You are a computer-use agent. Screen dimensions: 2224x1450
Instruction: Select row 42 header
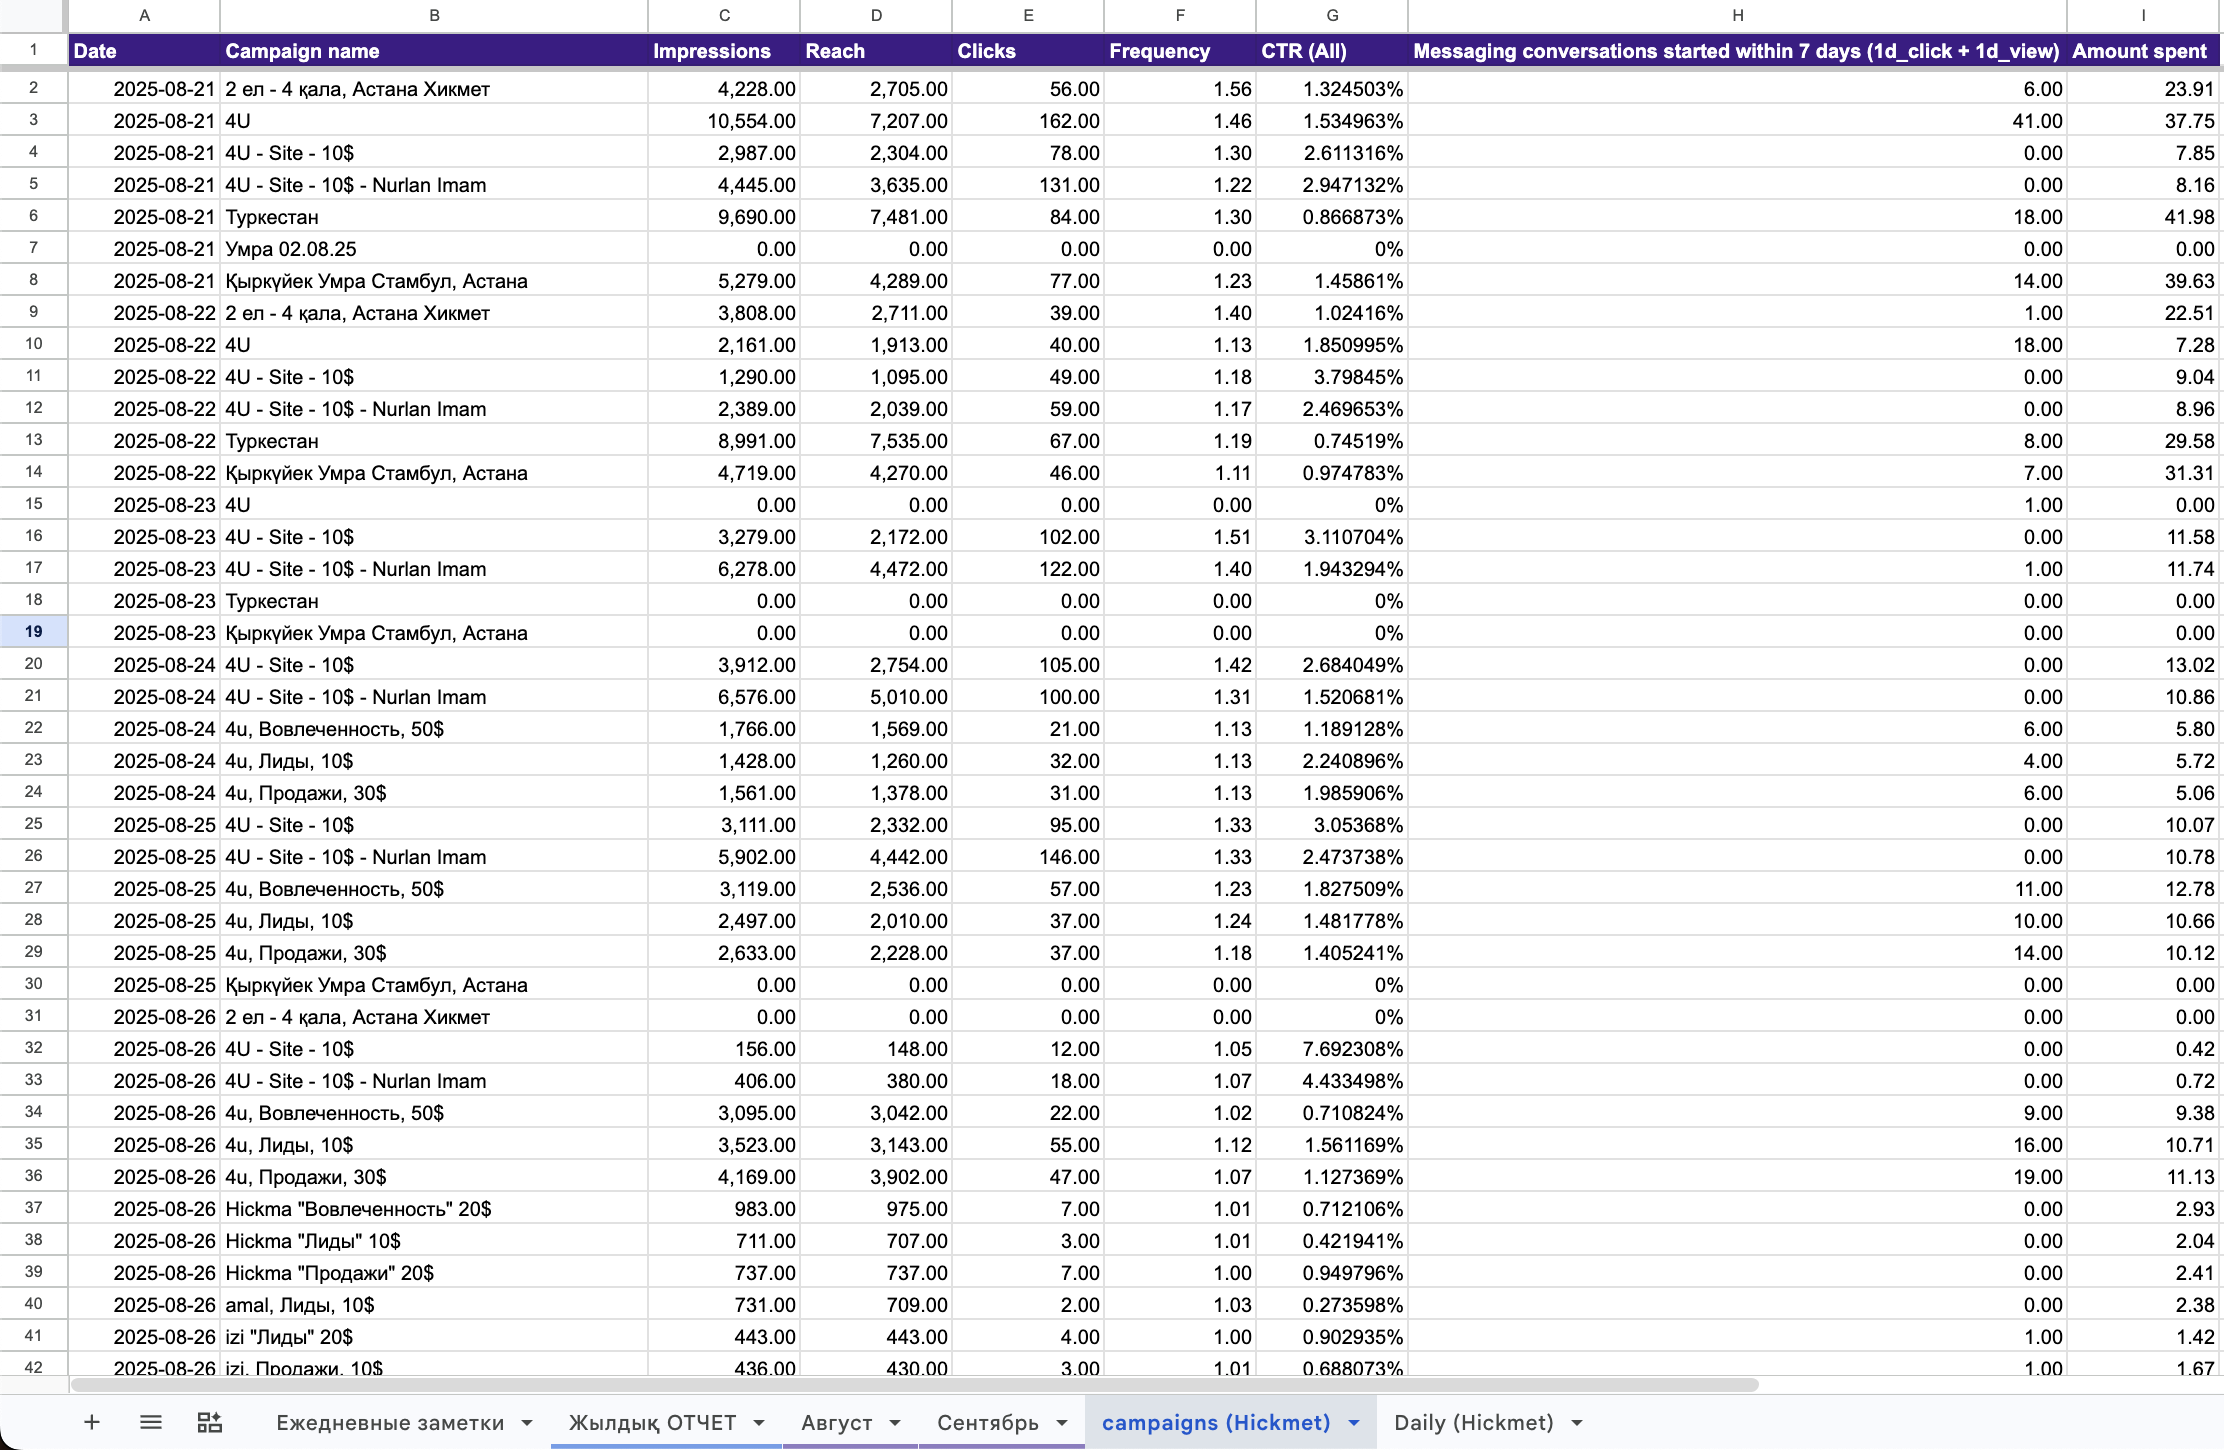[x=33, y=1366]
